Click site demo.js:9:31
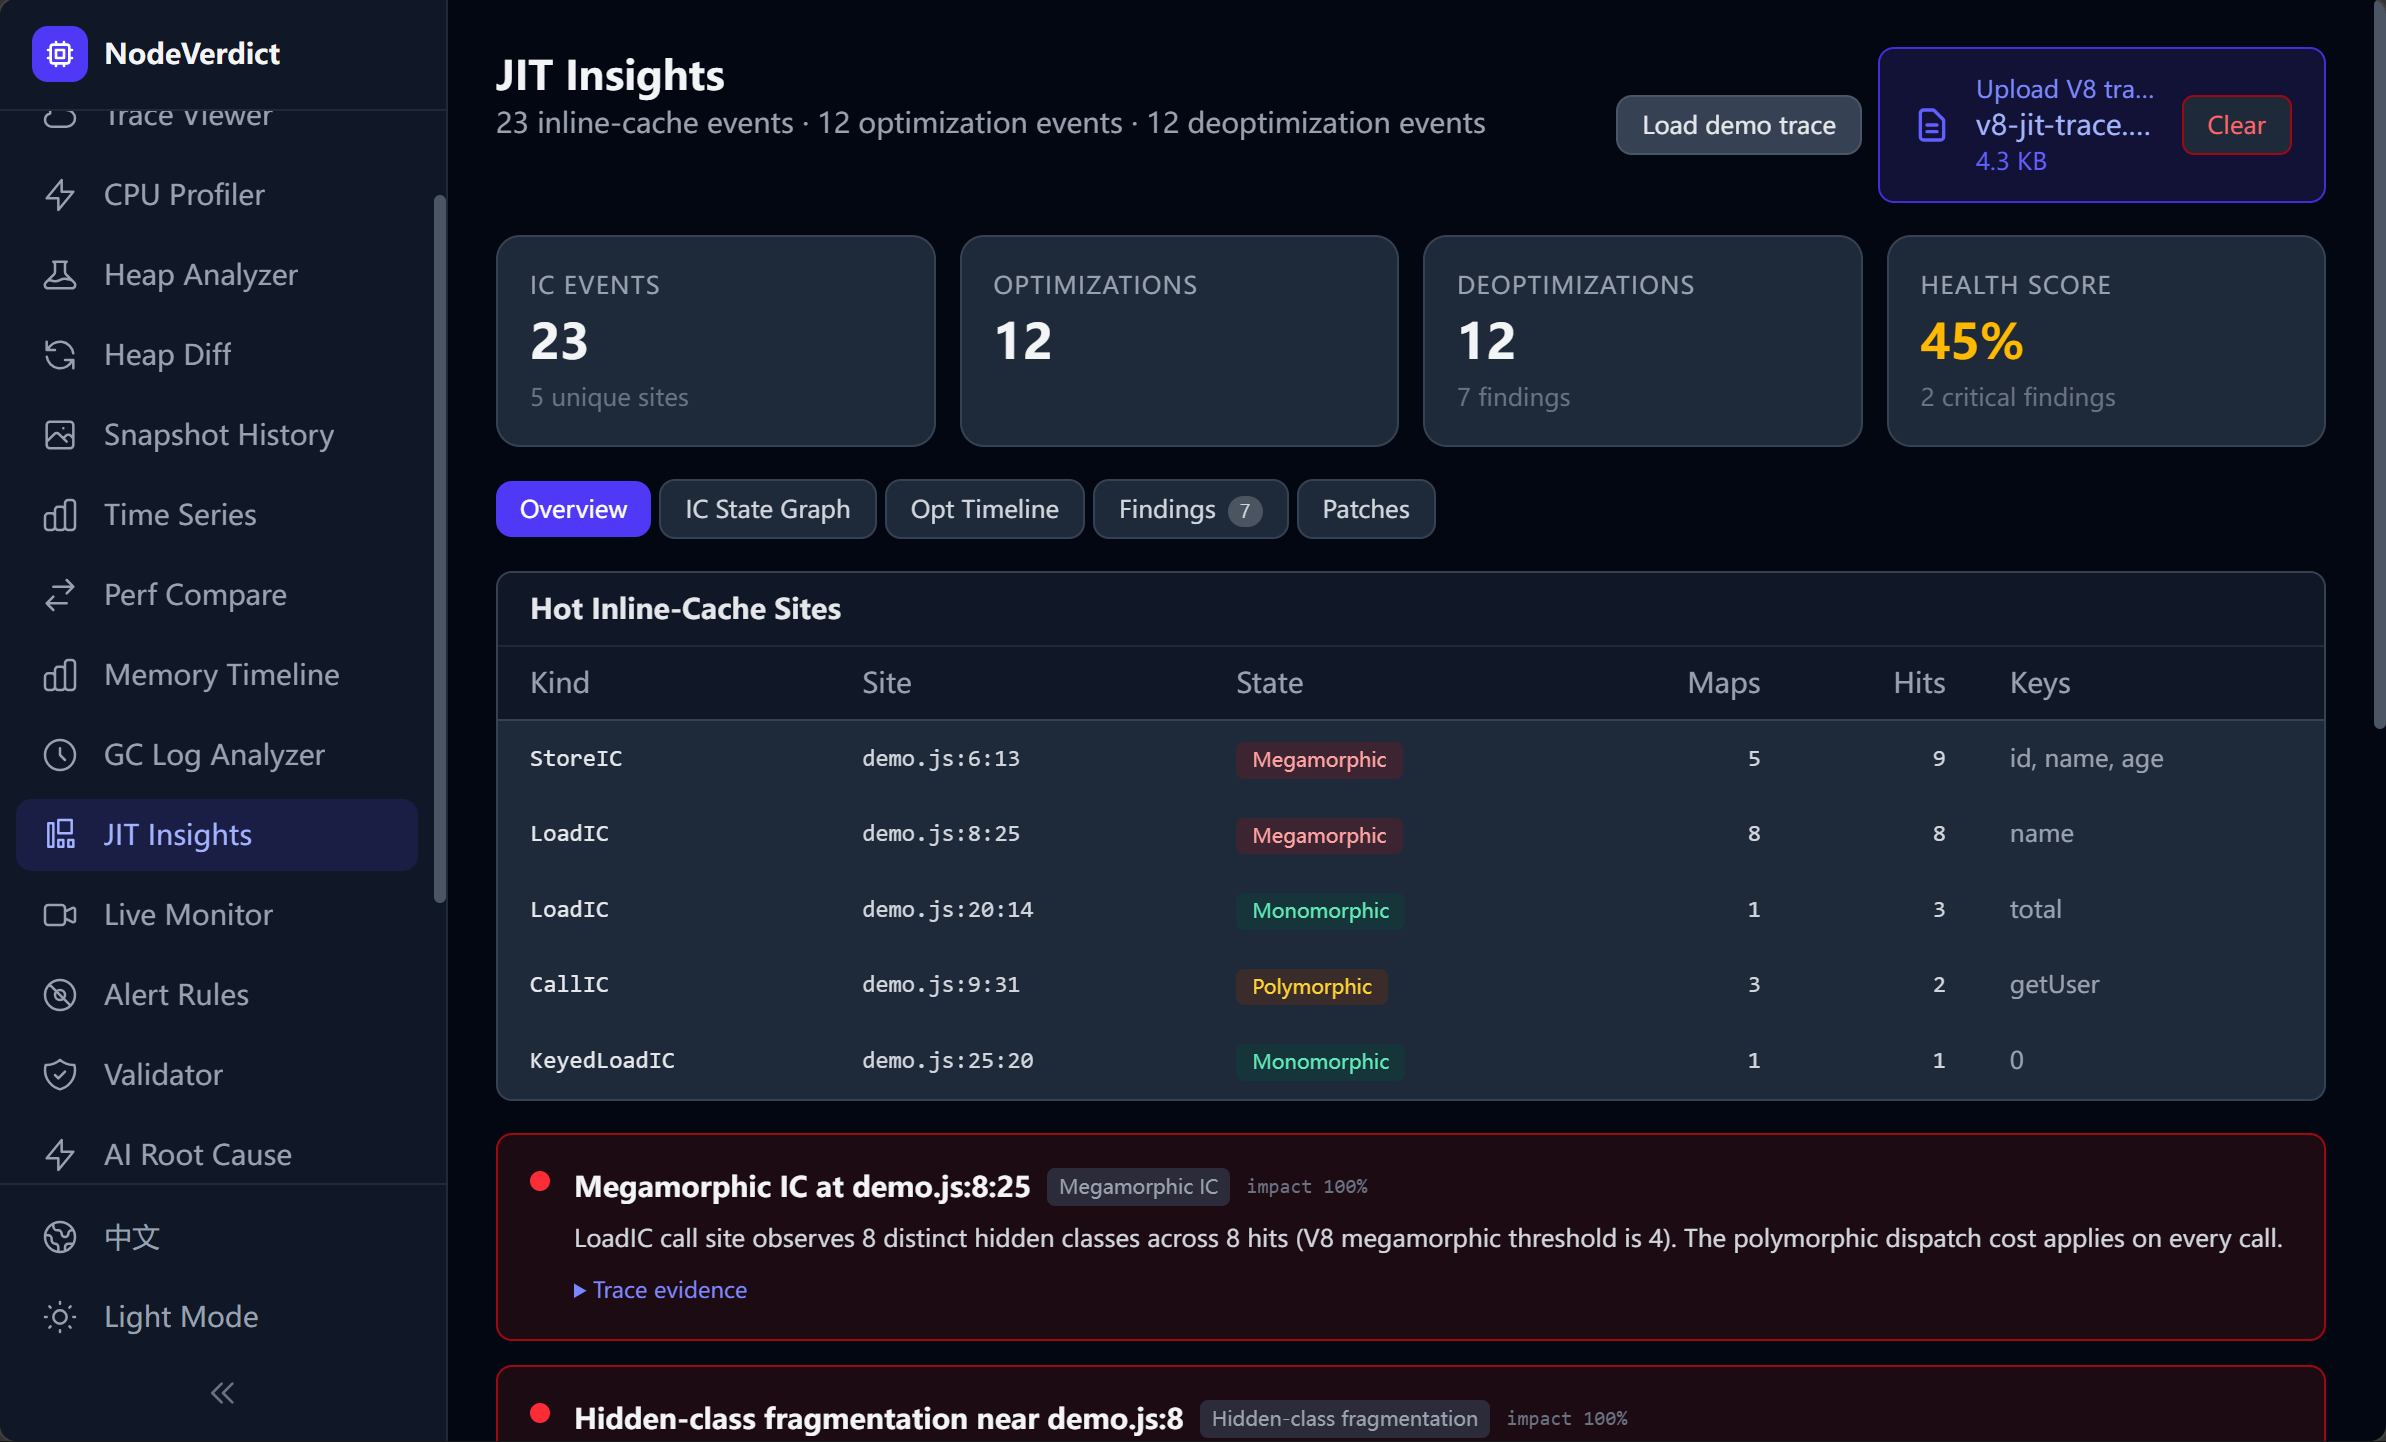Image resolution: width=2386 pixels, height=1442 pixels. pos(941,985)
